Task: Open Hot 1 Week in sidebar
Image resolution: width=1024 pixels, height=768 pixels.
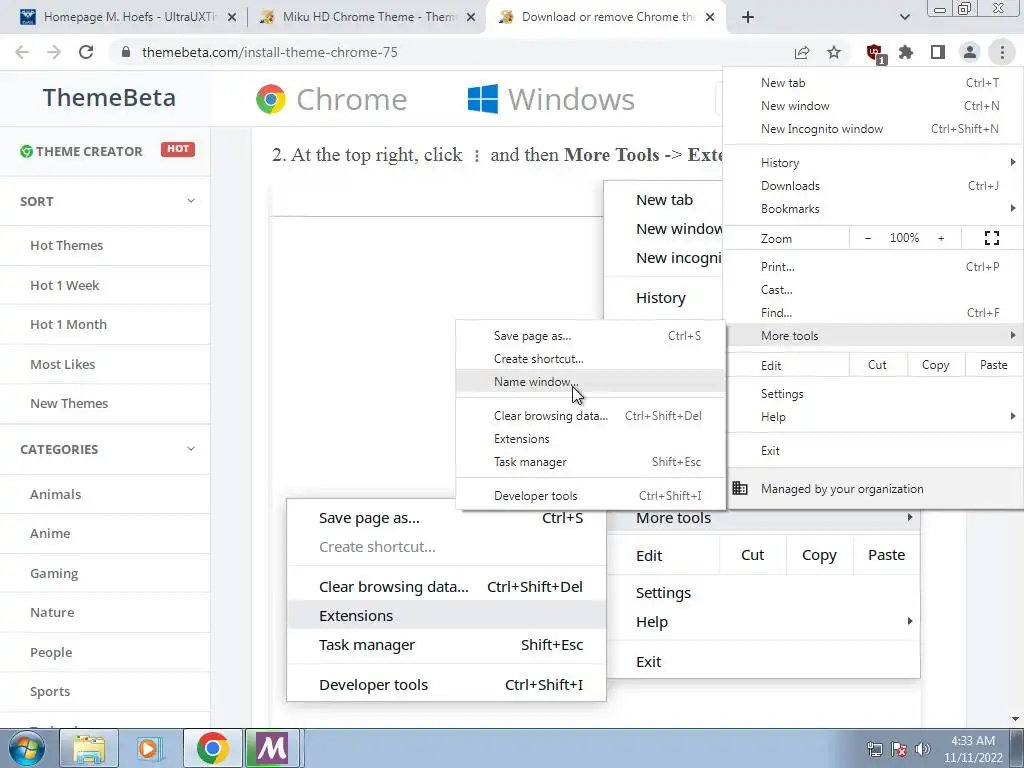Action: (65, 285)
